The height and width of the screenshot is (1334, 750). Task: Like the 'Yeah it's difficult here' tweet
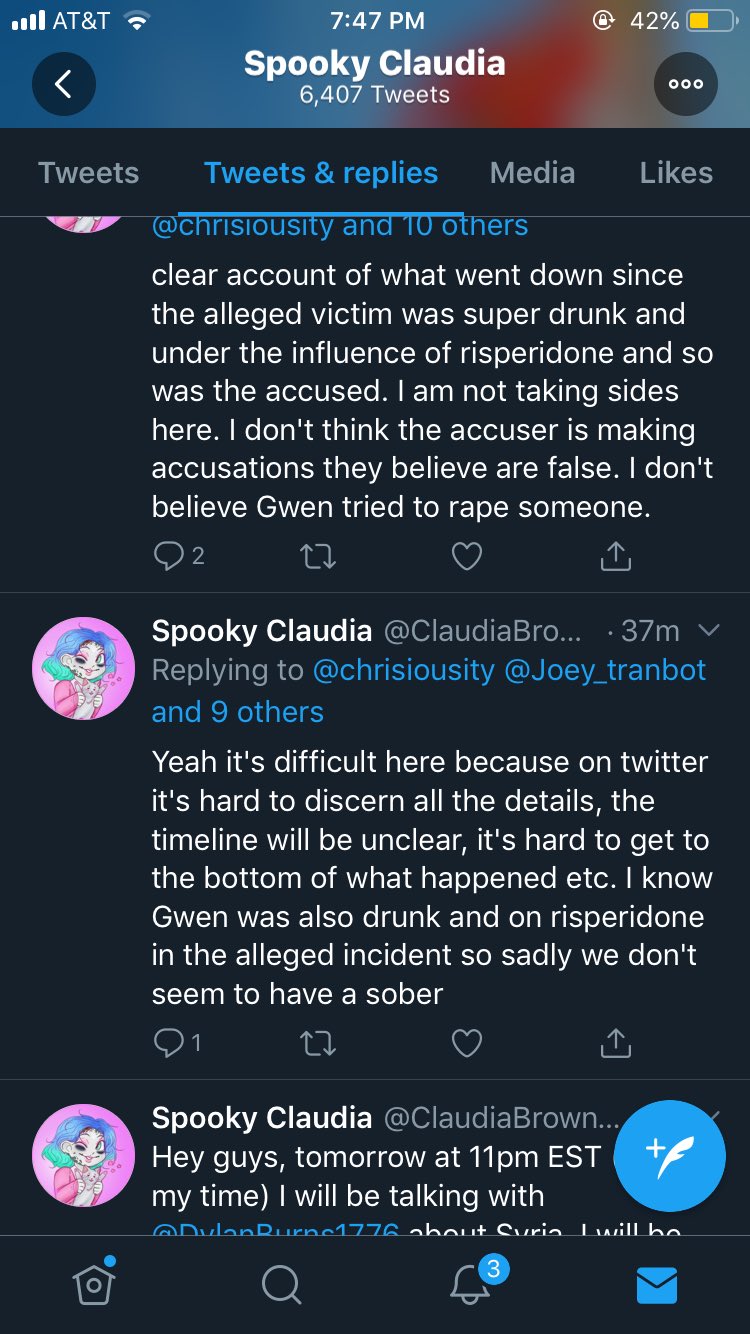[x=467, y=1043]
